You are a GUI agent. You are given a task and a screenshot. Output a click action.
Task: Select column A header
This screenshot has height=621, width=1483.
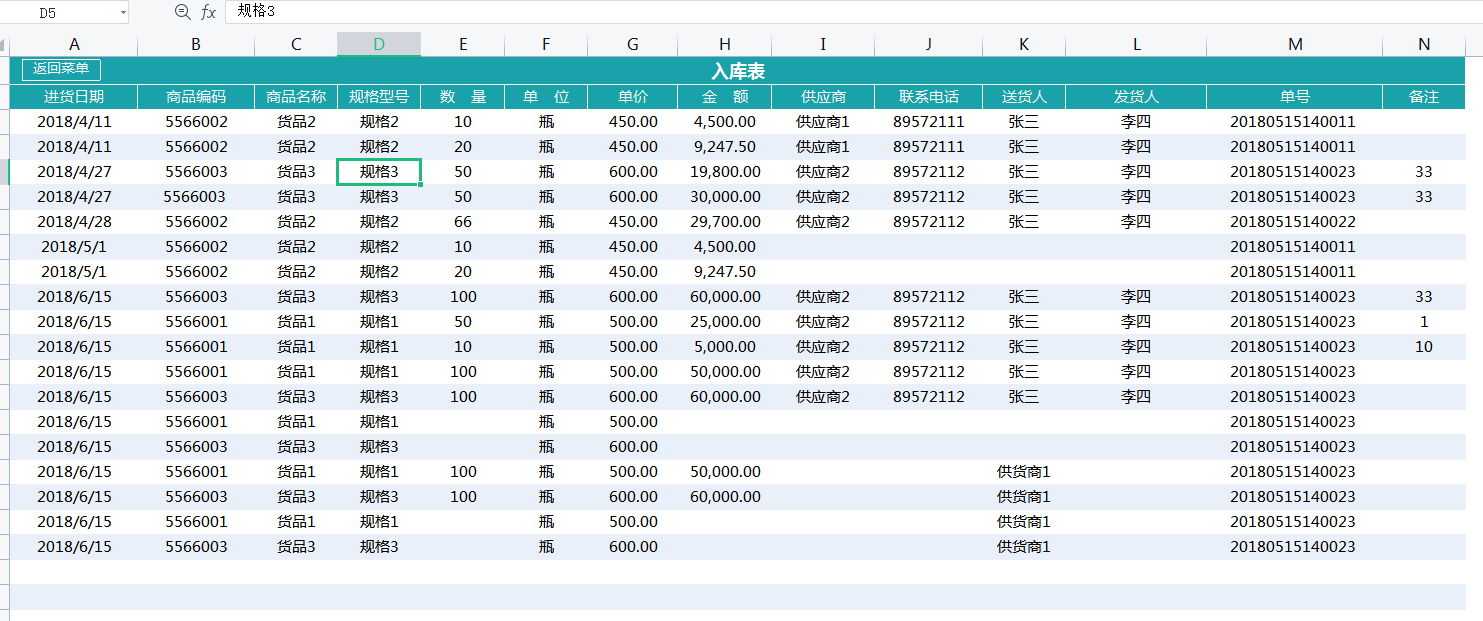pos(74,44)
